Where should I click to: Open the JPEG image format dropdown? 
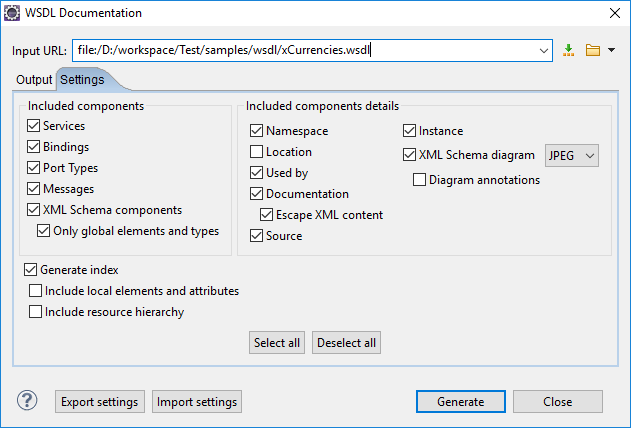click(572, 155)
